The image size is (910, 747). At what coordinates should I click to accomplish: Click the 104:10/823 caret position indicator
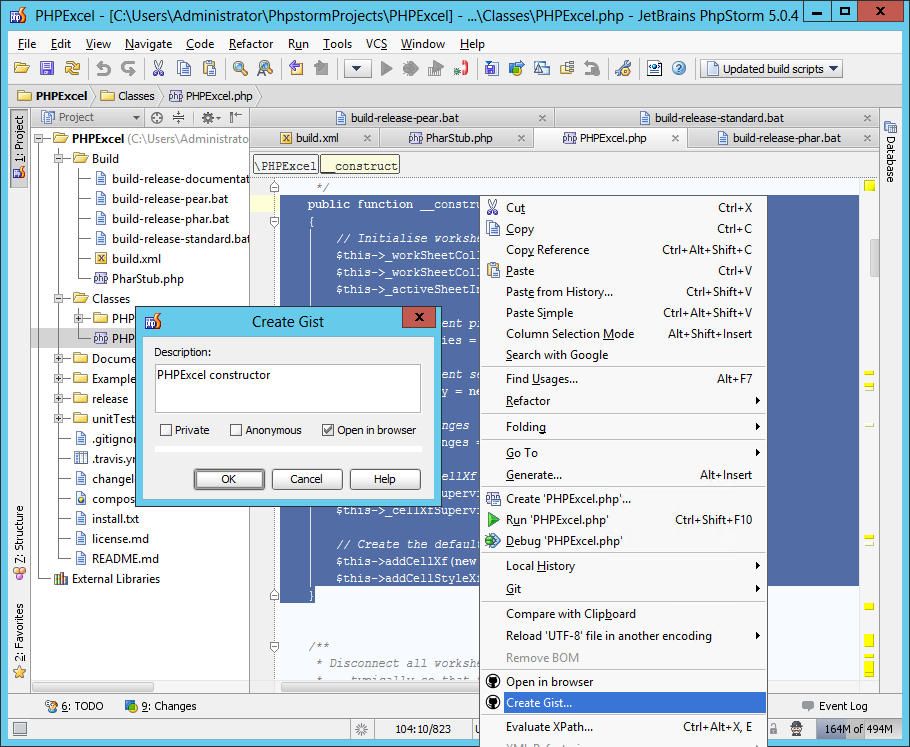tap(422, 729)
